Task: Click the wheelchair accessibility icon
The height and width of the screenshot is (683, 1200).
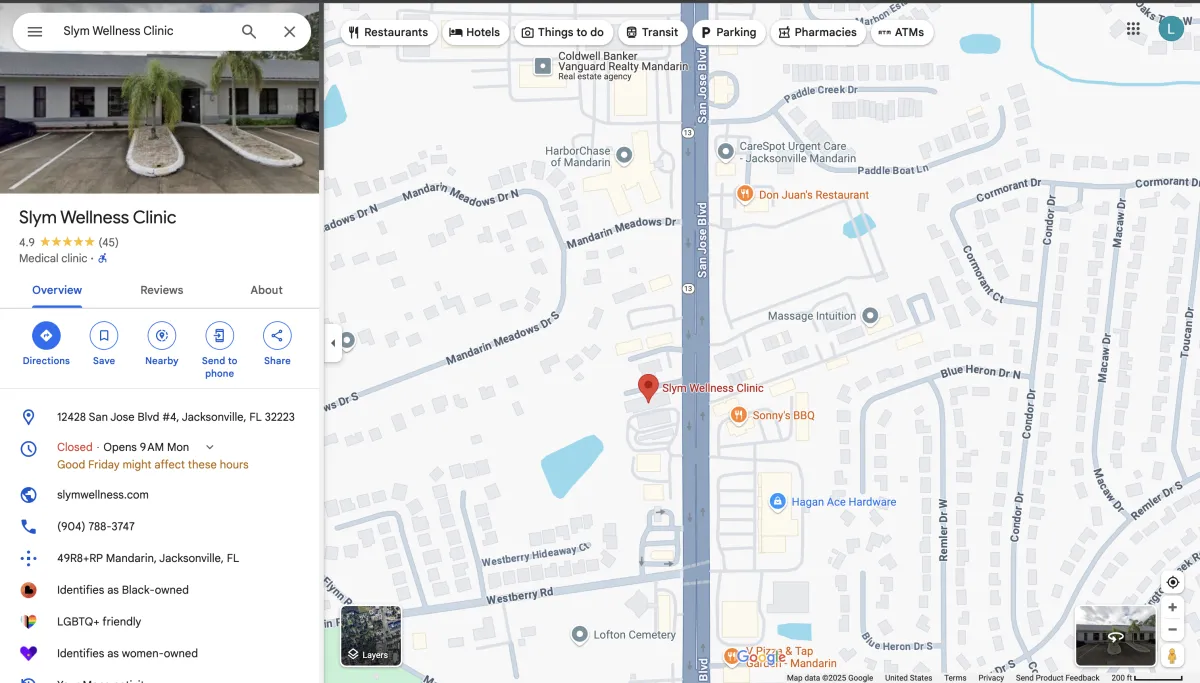Action: click(x=102, y=258)
